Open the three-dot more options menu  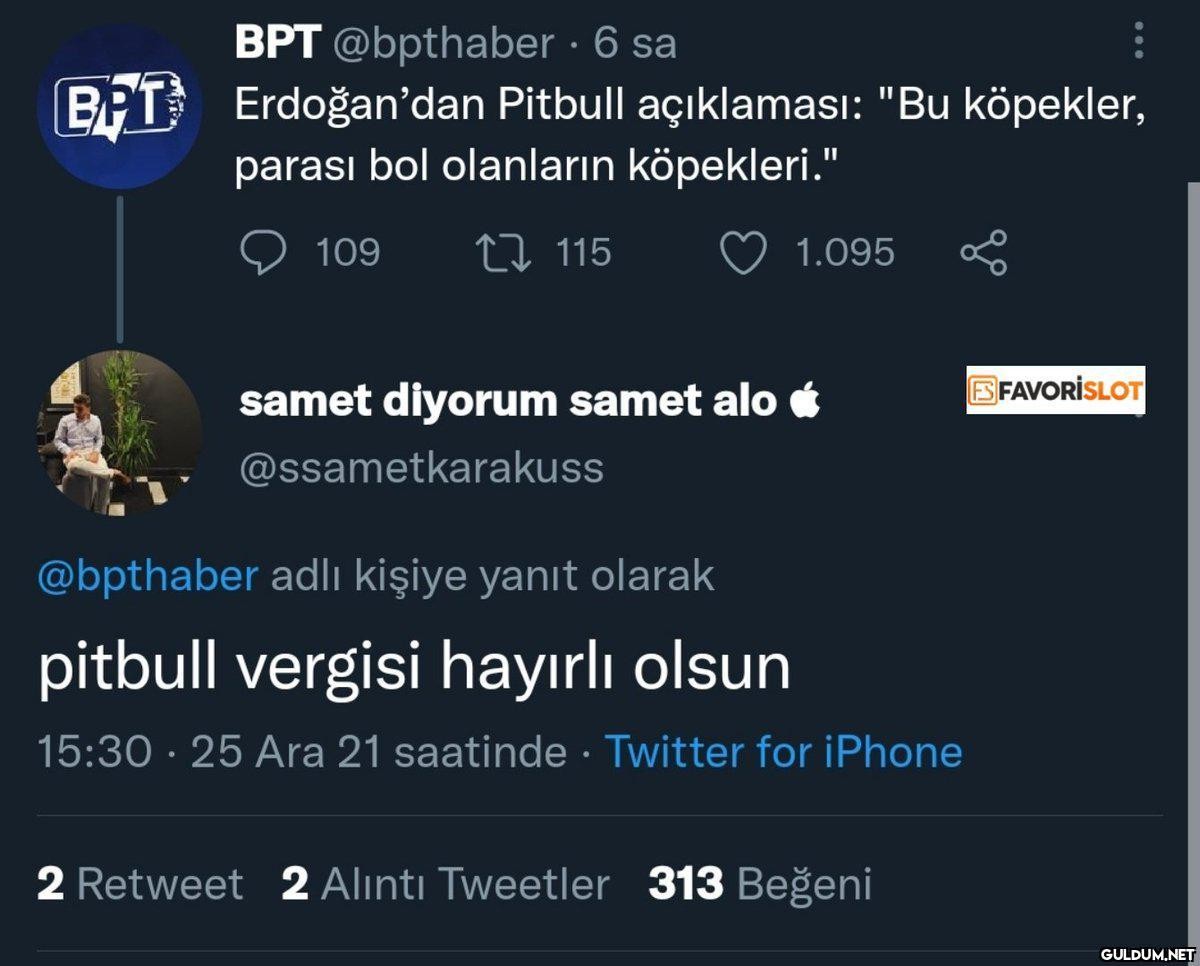click(1138, 42)
